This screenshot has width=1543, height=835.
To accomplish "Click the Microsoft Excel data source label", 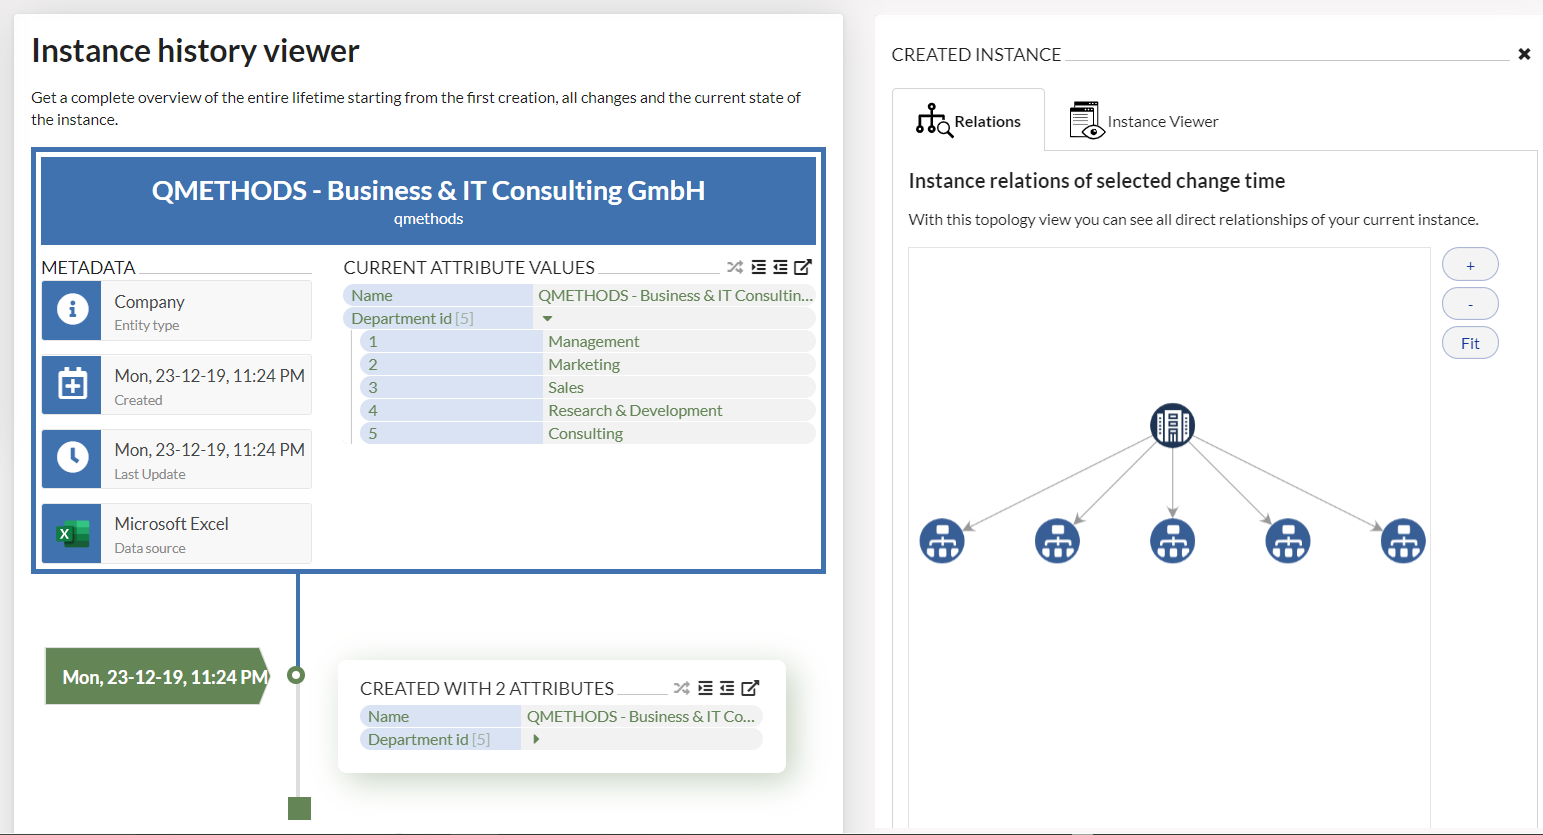I will click(x=171, y=524).
